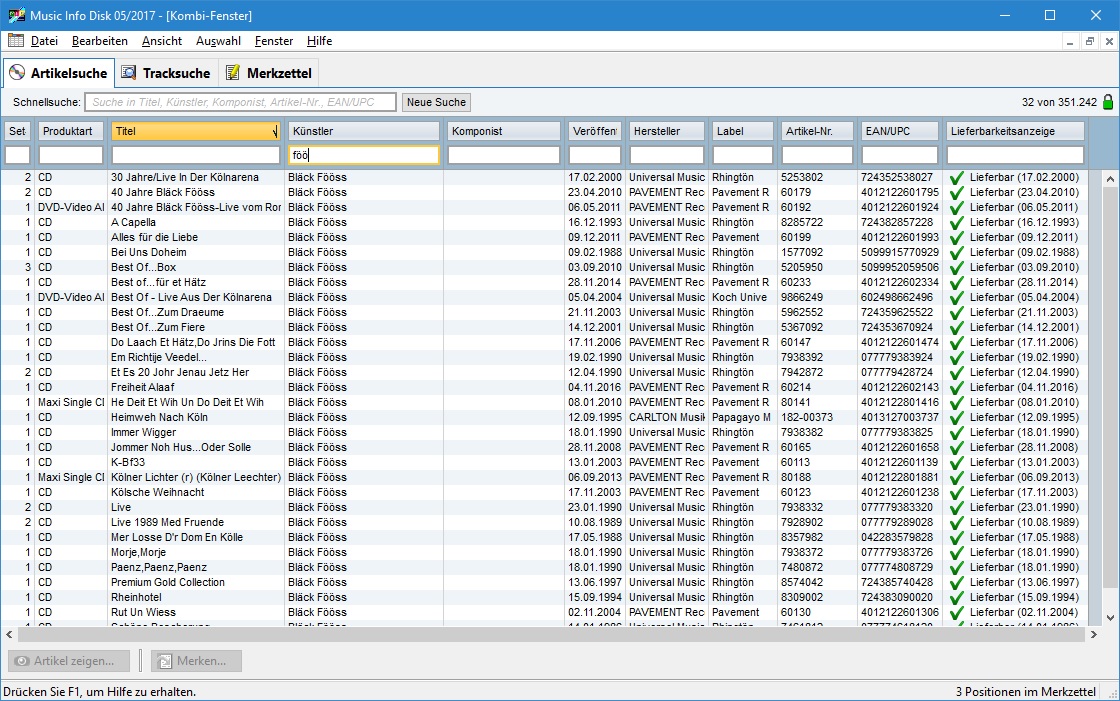Sort by the Titel column header

point(195,131)
